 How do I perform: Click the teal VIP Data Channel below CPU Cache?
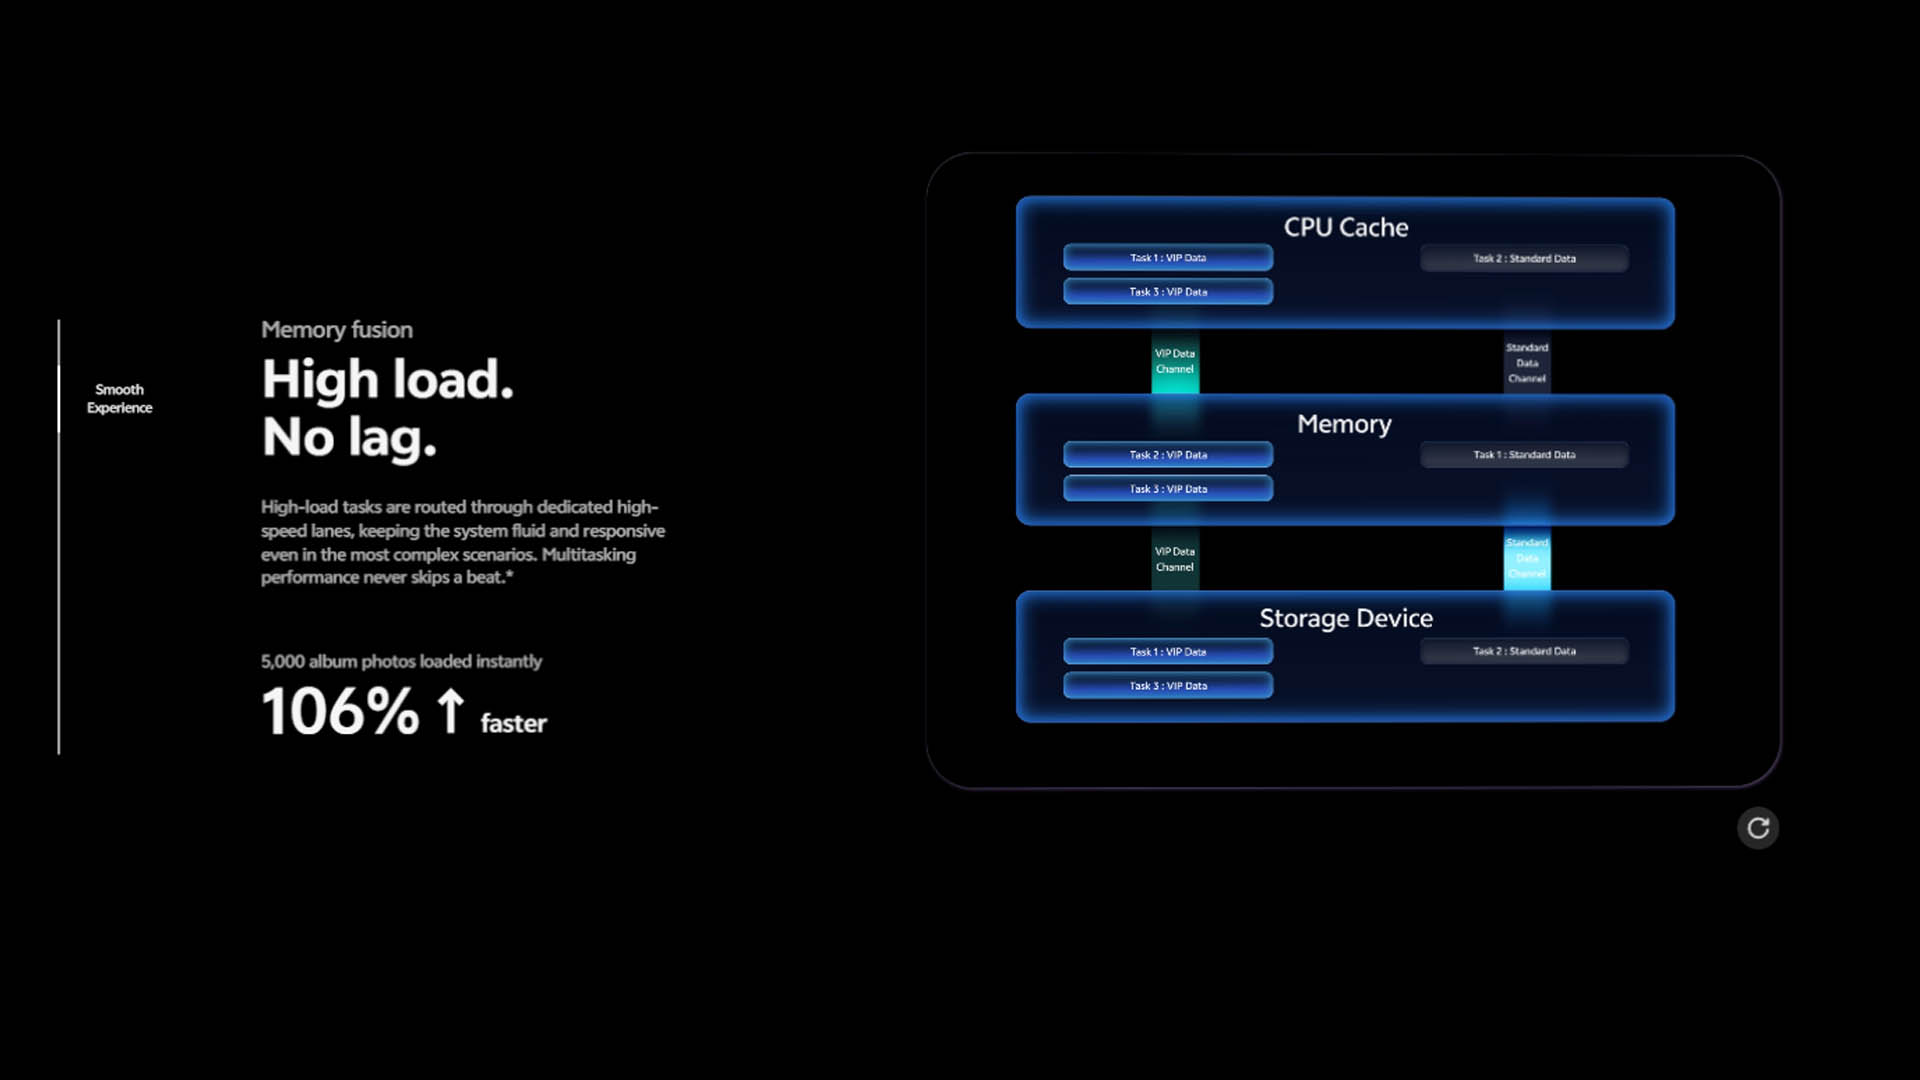pyautogui.click(x=1175, y=362)
